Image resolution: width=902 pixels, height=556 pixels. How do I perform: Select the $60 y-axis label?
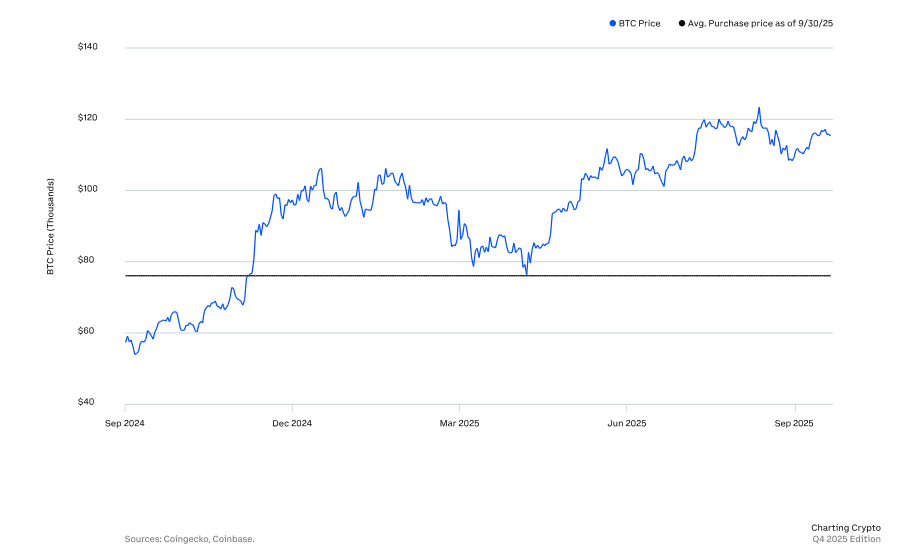[x=89, y=331]
